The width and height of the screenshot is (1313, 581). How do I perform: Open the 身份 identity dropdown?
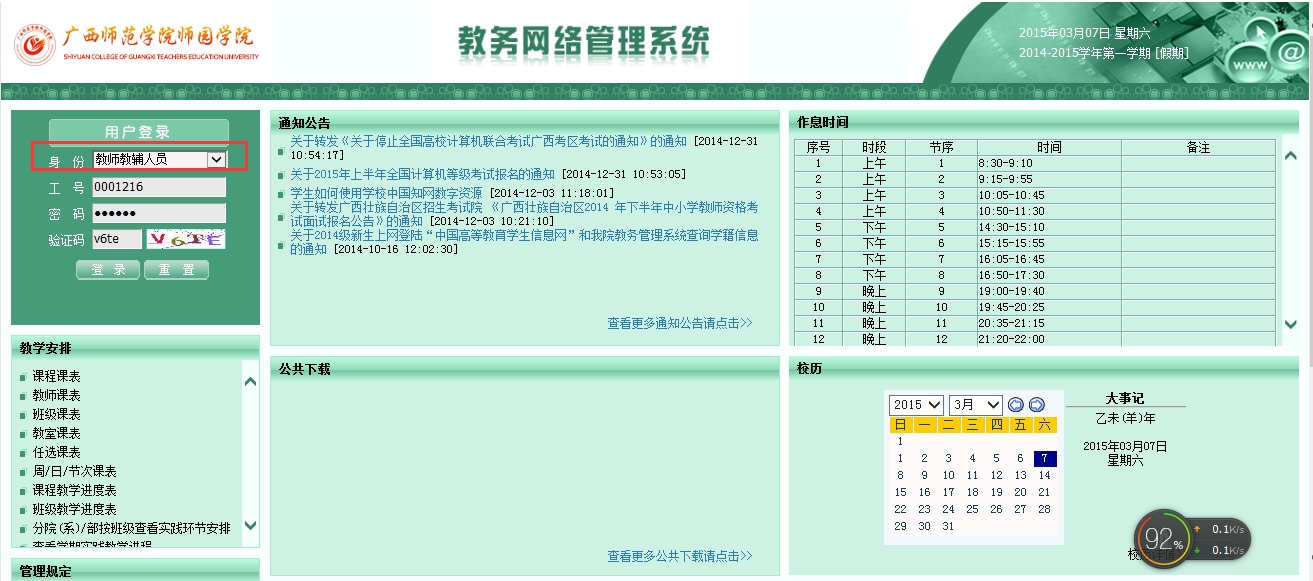[x=159, y=159]
